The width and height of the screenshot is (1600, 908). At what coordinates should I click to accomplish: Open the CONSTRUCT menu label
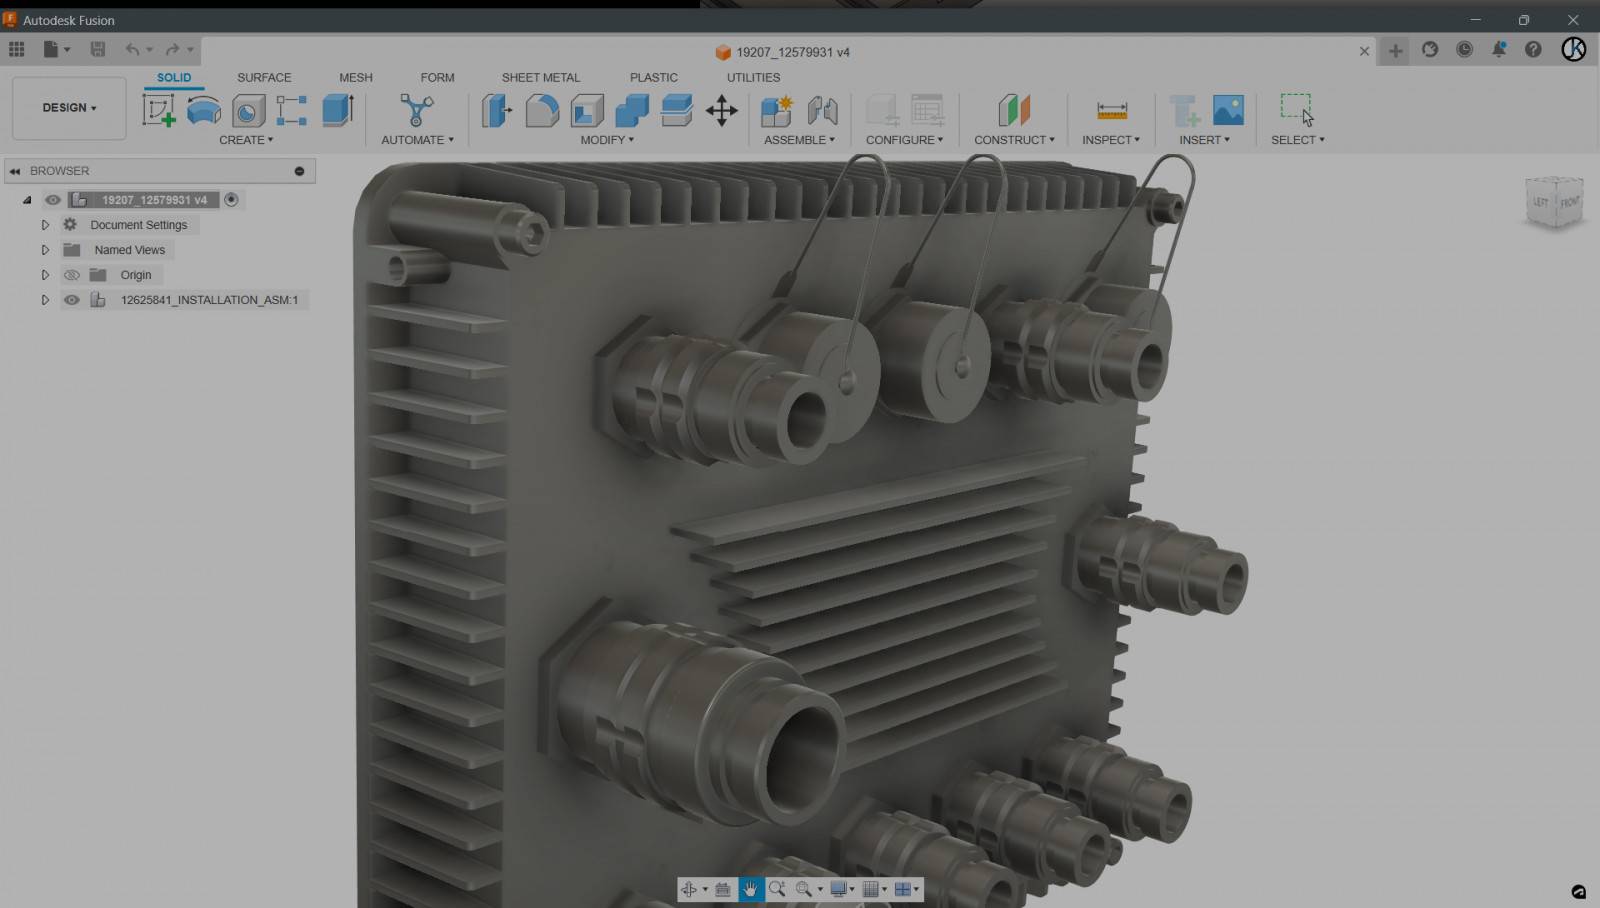click(x=1014, y=140)
